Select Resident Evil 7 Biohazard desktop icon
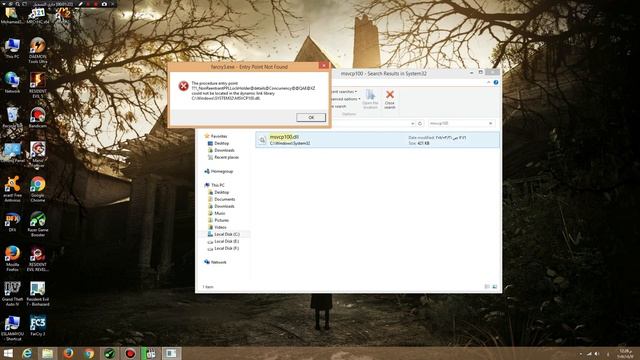The height and width of the screenshot is (360, 640). [38, 293]
